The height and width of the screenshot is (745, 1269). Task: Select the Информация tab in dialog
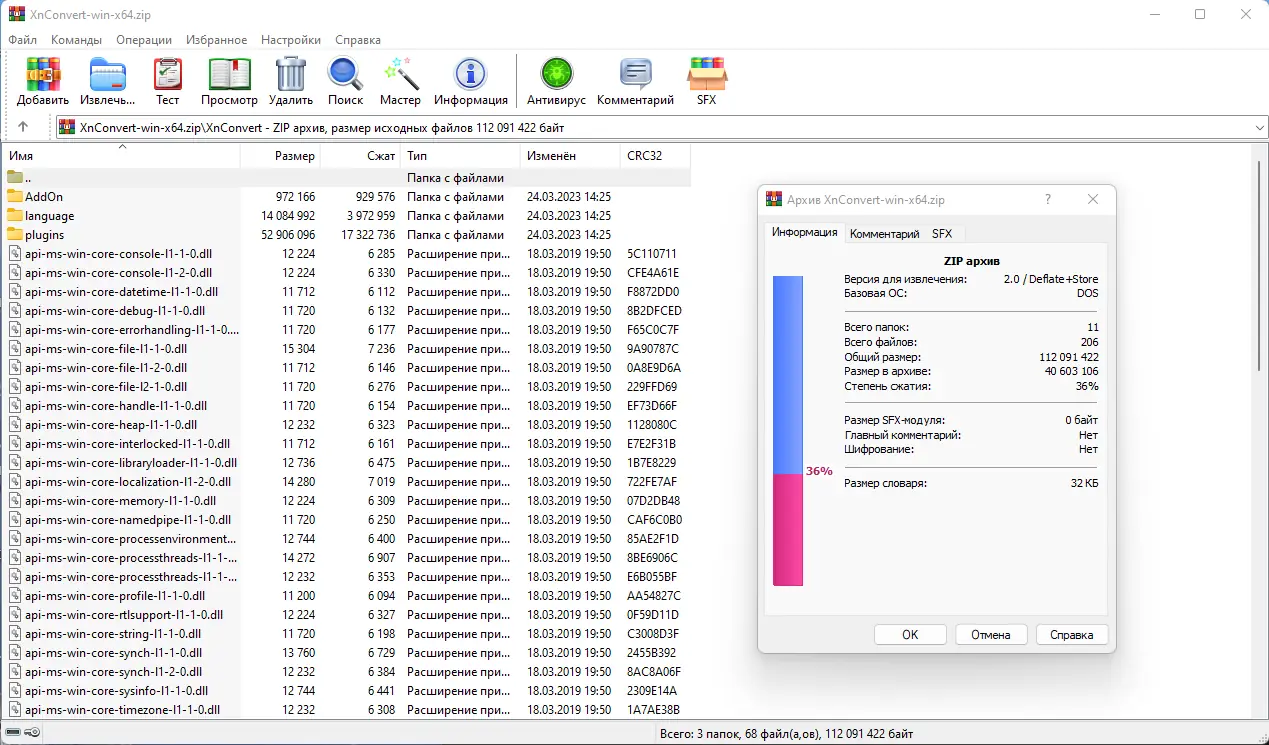point(804,232)
